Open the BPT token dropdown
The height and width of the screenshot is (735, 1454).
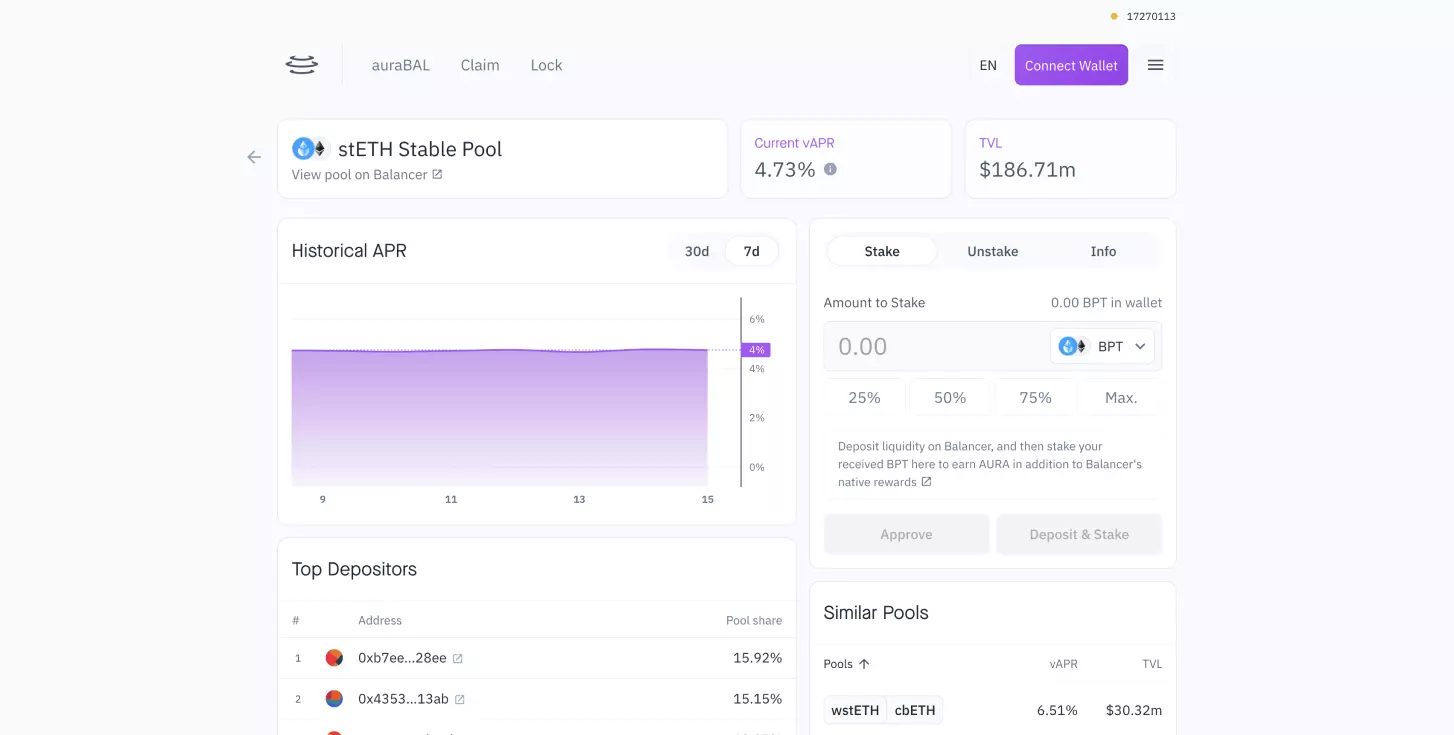click(1102, 346)
